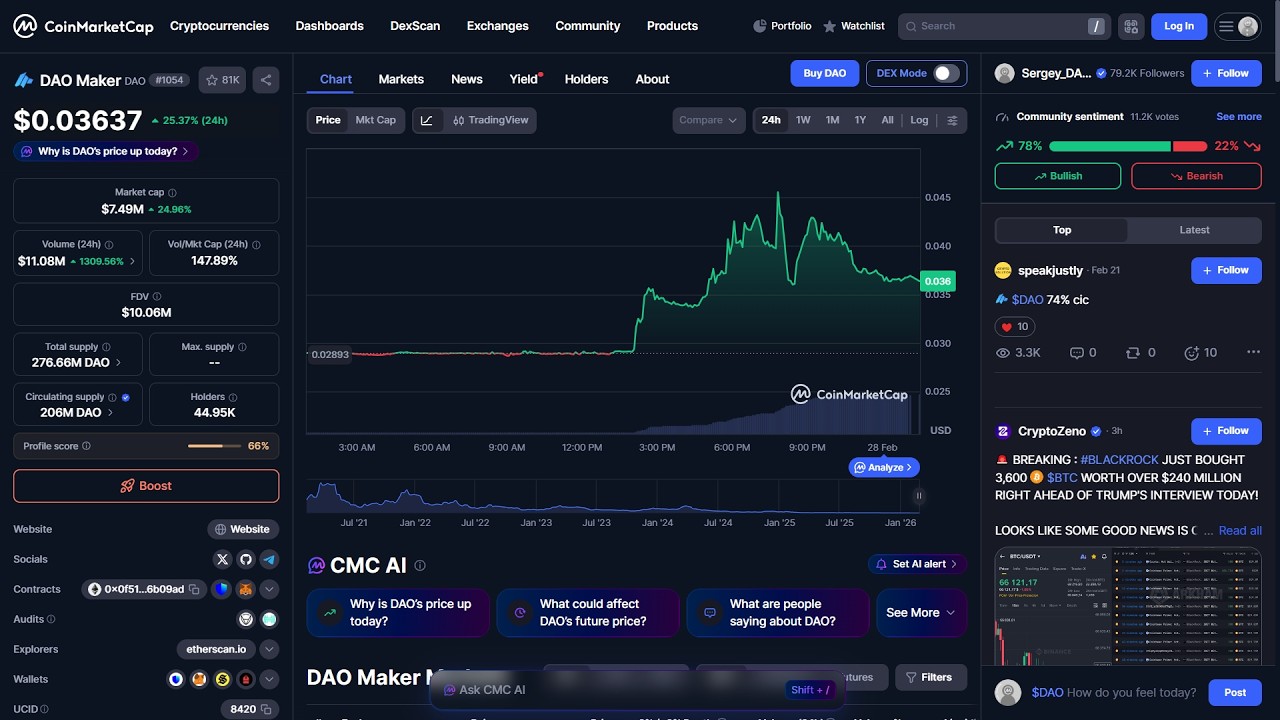Click the orange Boost button
The width and height of the screenshot is (1280, 720).
146,486
